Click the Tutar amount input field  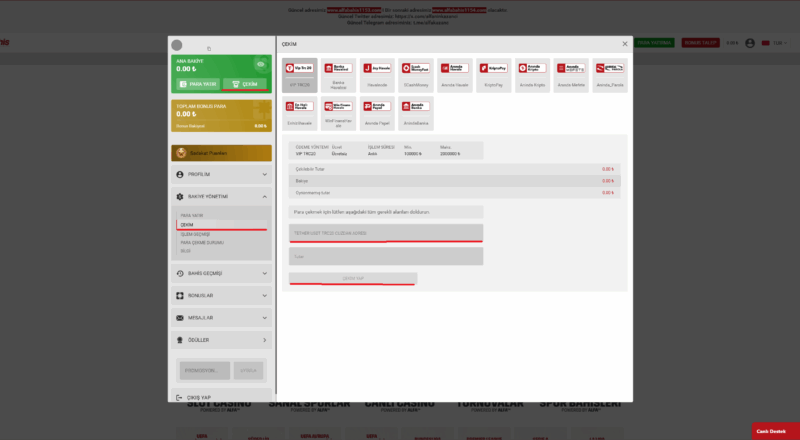click(x=386, y=256)
